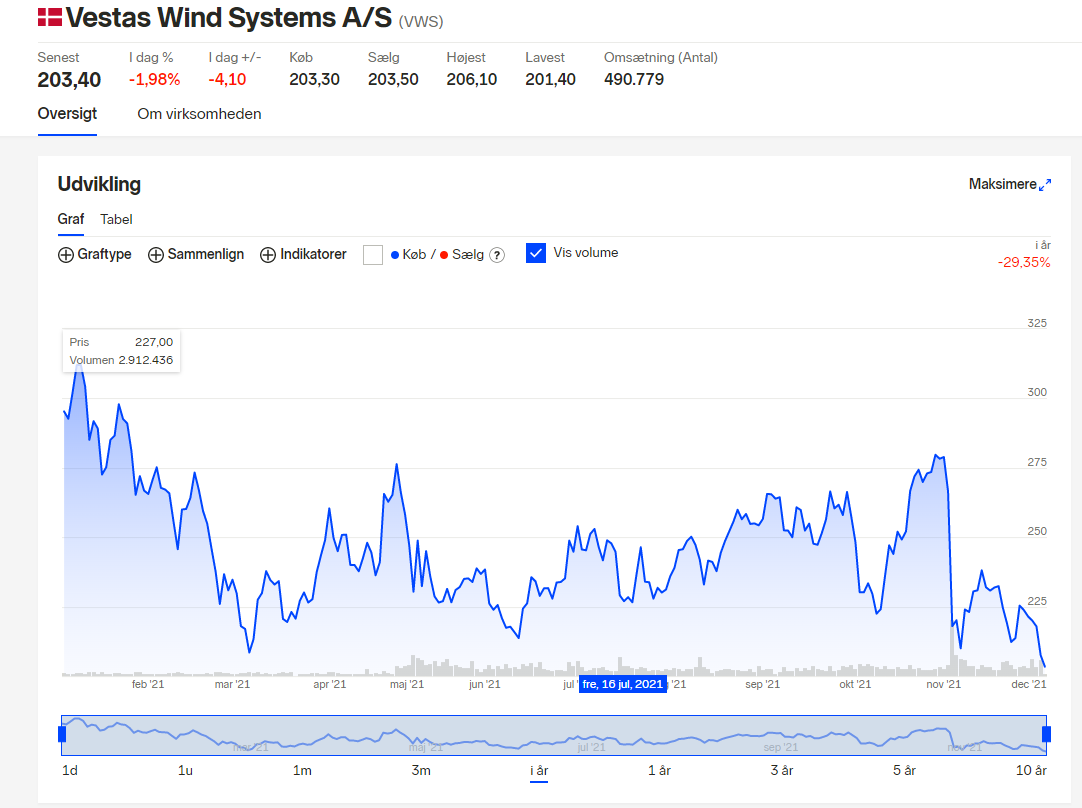Screen dimensions: 1082x808
Task: Click the Indikatorer plus icon
Action: [x=268, y=255]
